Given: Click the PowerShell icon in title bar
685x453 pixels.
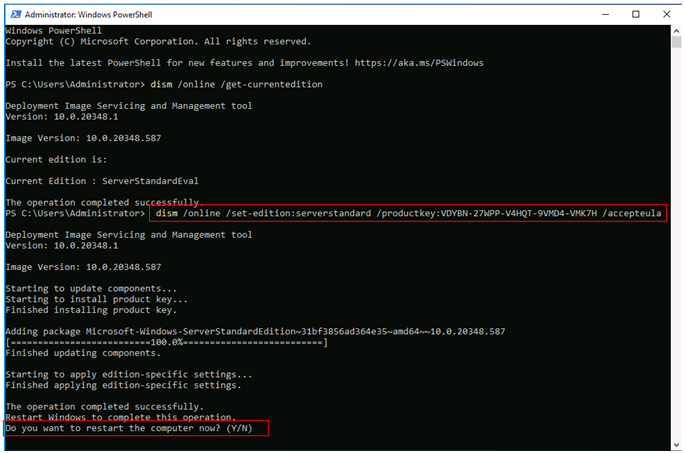Looking at the screenshot, I should tap(16, 14).
